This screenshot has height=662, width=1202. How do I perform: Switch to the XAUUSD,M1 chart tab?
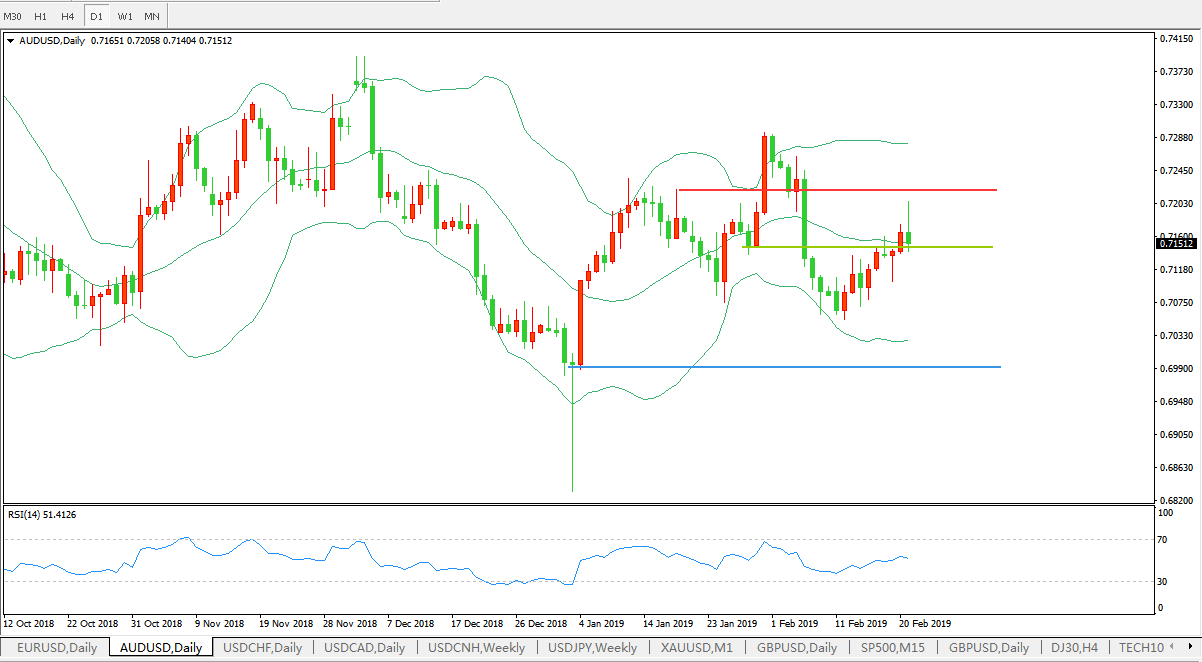(x=697, y=648)
